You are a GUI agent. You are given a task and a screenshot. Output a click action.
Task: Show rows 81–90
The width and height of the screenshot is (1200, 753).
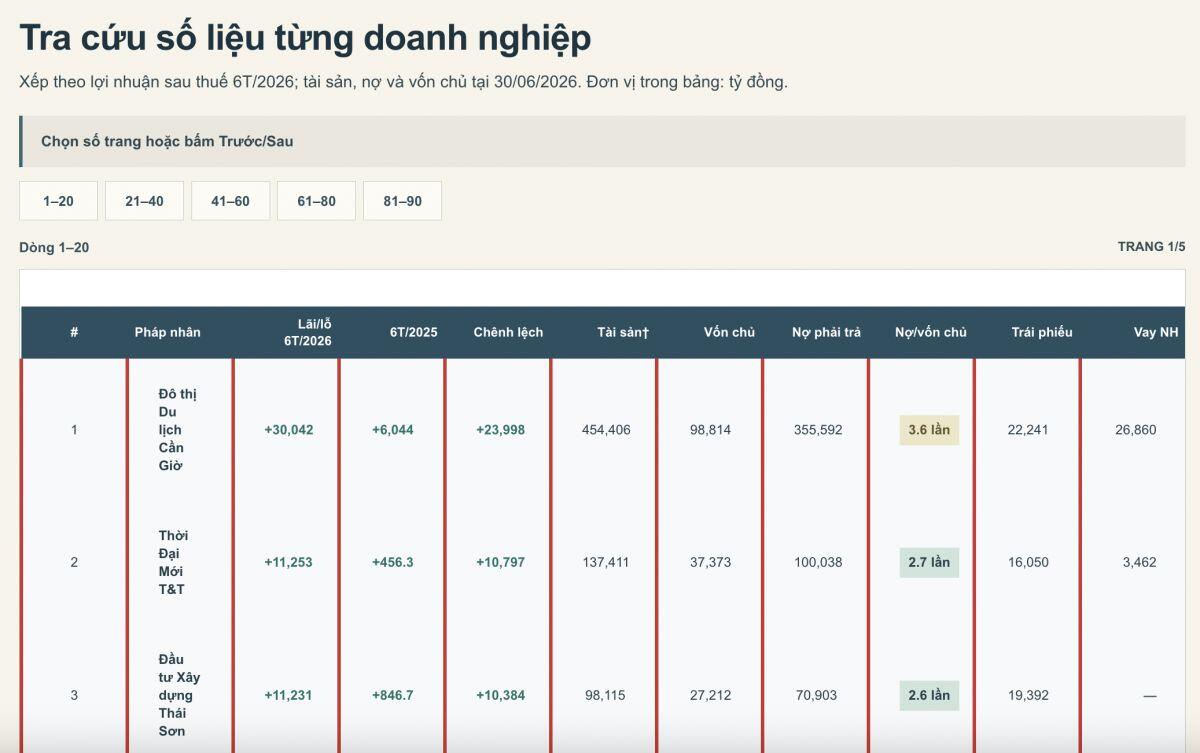click(x=402, y=201)
